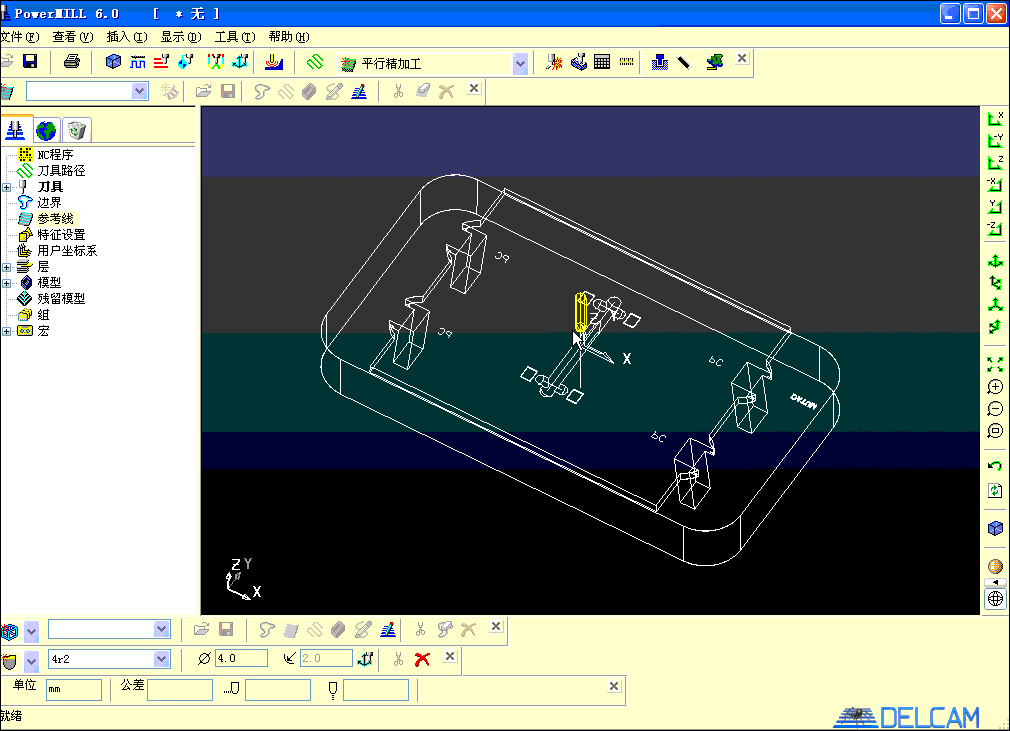Select 边界 in the explorer tree

point(49,203)
